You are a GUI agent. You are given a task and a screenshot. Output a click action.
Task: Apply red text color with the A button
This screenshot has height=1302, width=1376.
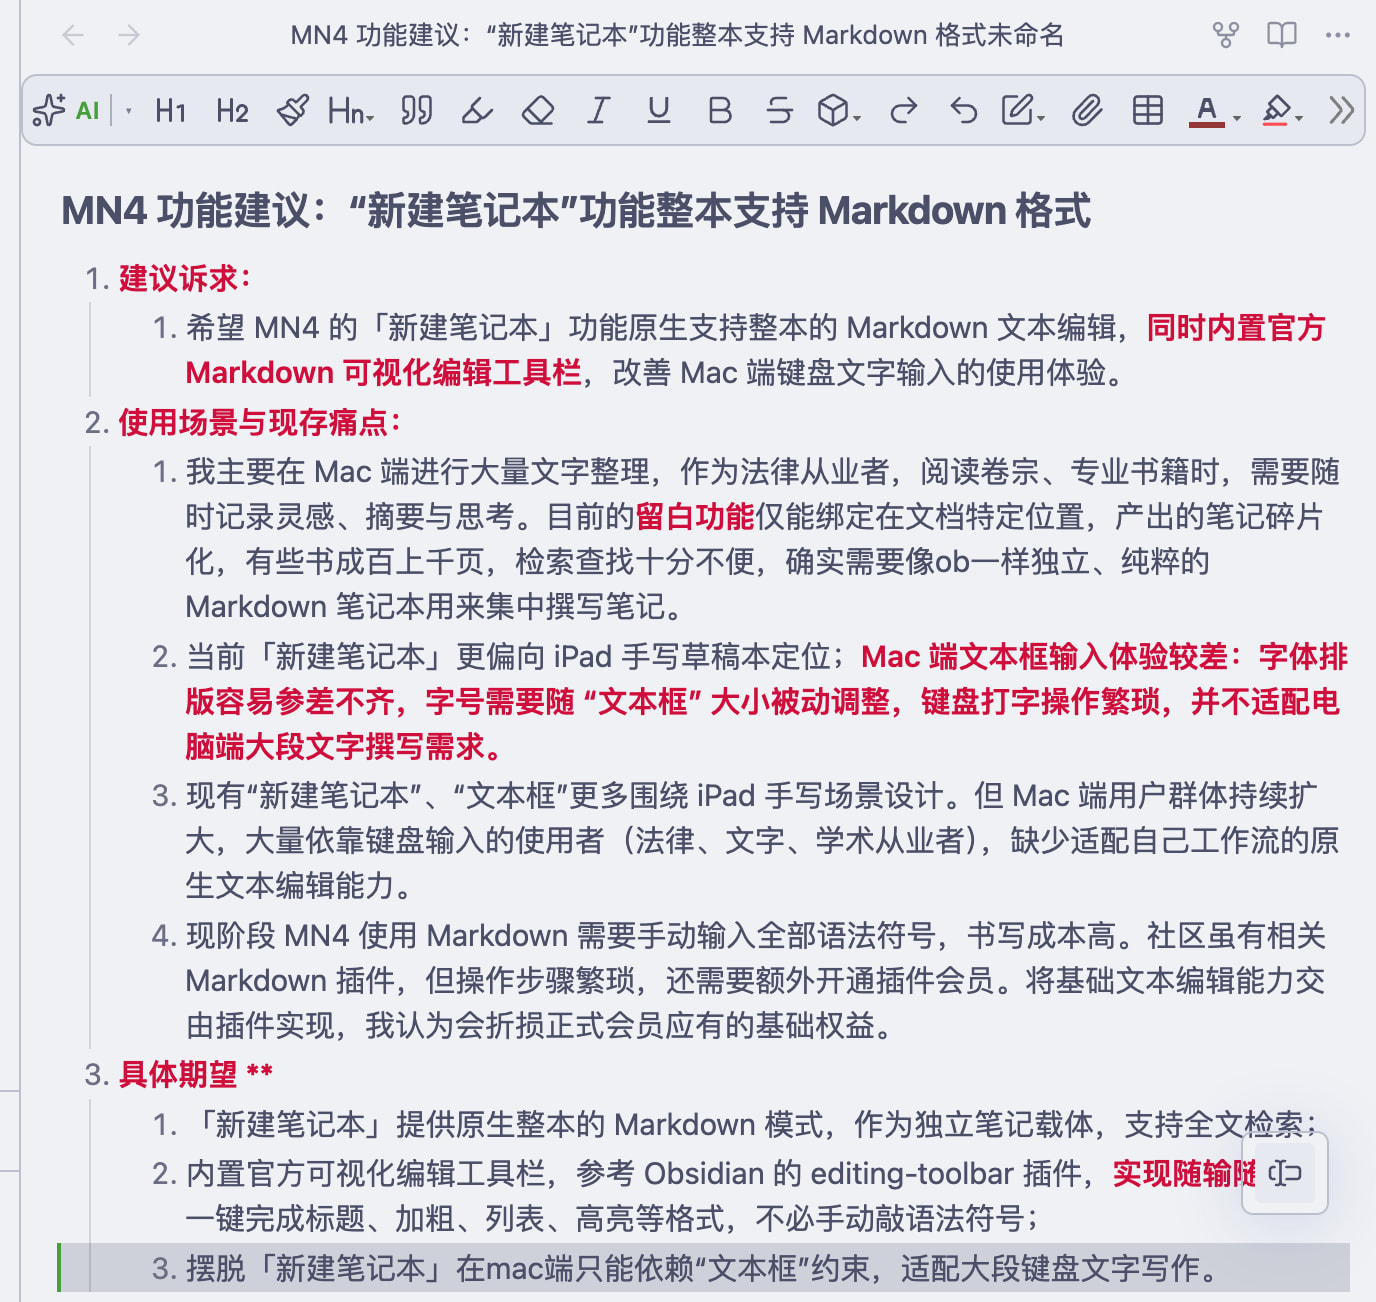coord(1207,110)
